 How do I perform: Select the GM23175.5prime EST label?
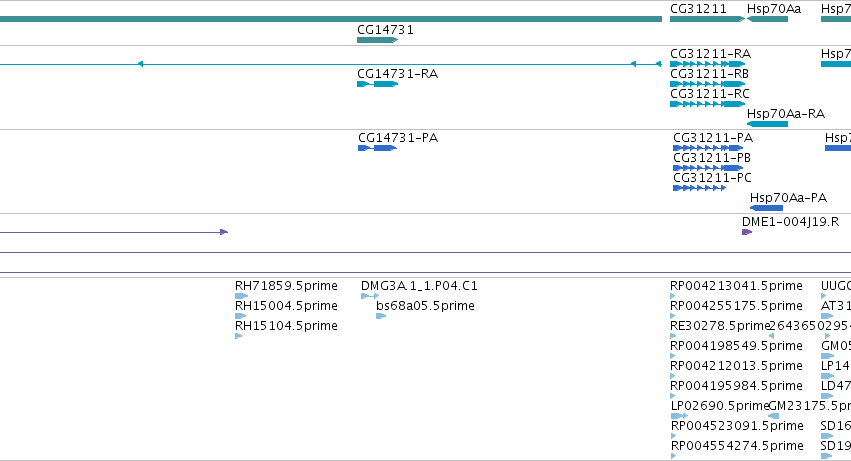pyautogui.click(x=809, y=406)
